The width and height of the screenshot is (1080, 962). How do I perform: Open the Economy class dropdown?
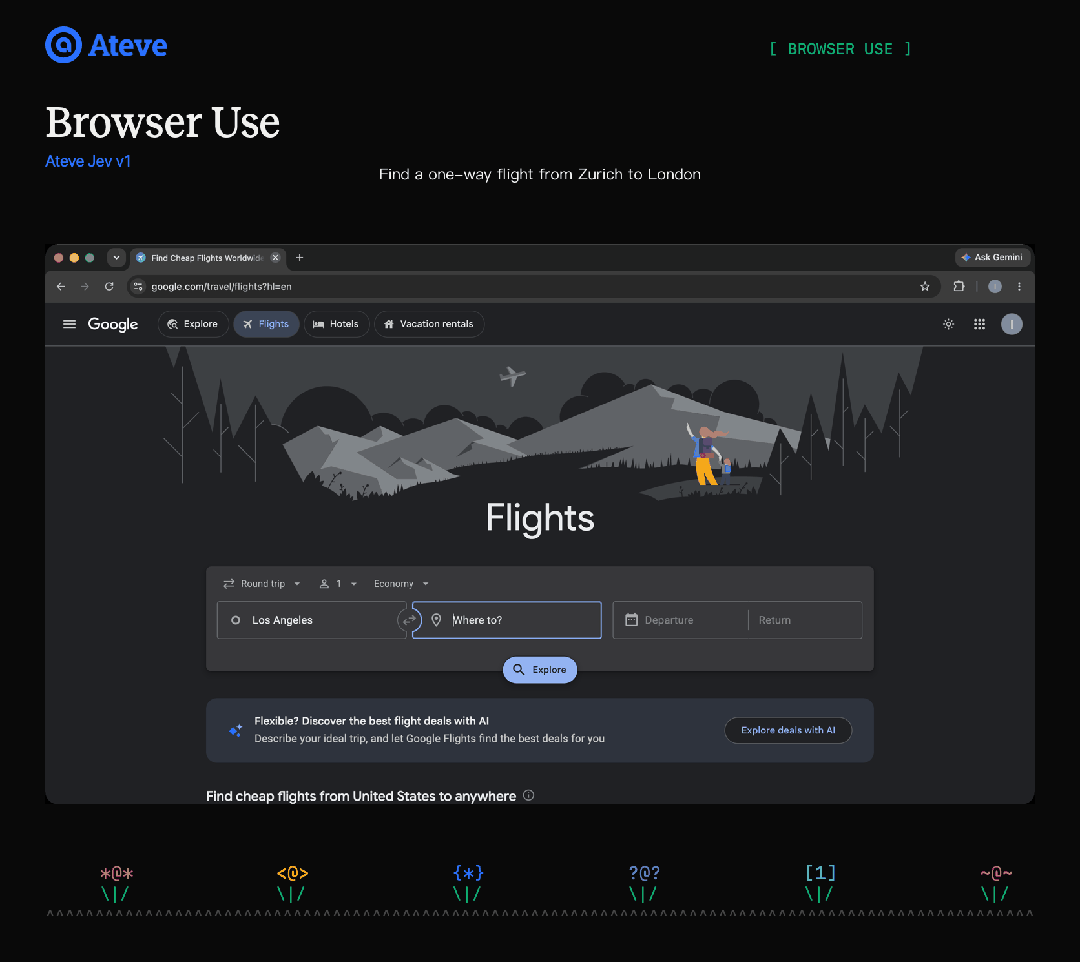point(402,583)
